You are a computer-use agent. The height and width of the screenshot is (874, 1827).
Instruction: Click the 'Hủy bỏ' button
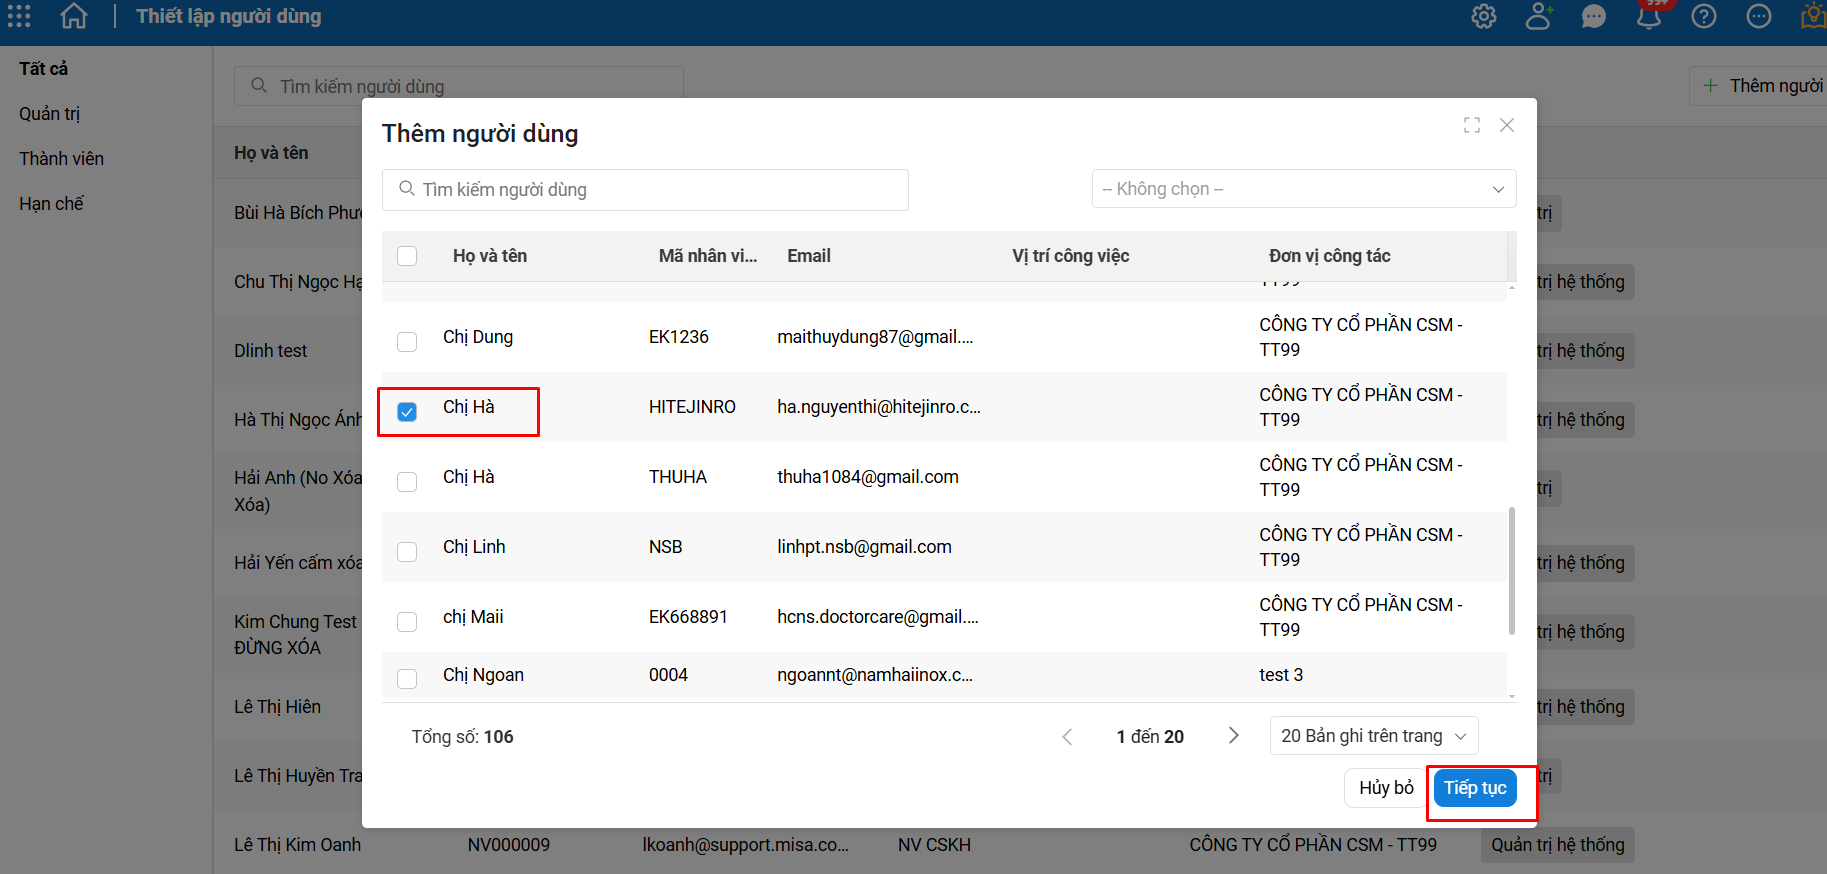pos(1385,788)
